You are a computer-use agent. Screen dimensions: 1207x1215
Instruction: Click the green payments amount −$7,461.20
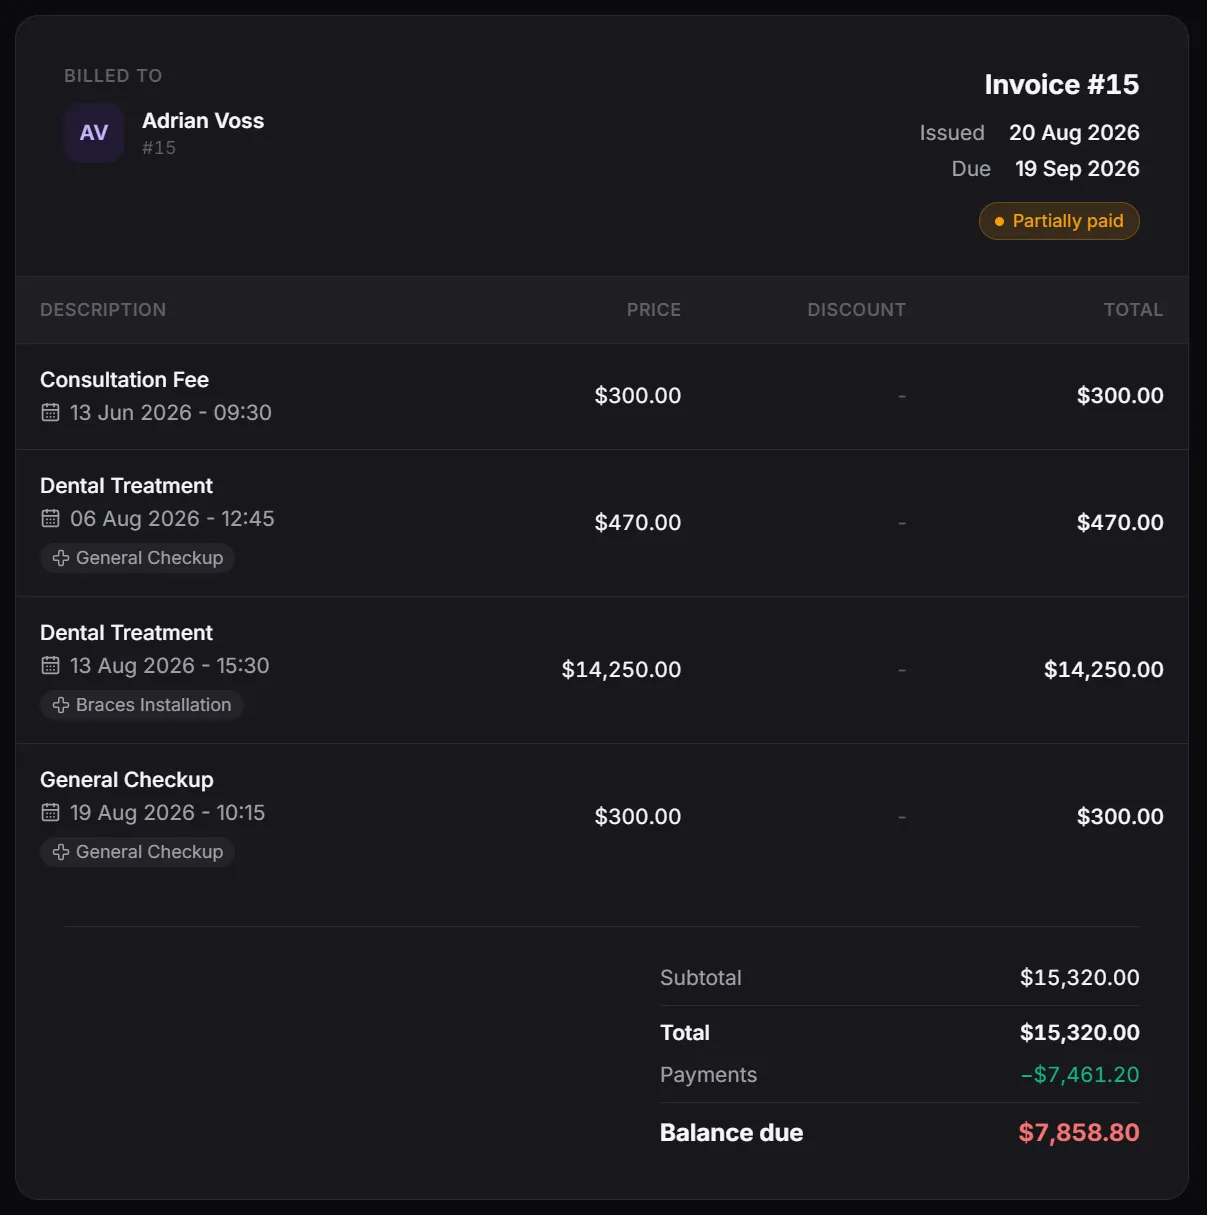point(1080,1075)
